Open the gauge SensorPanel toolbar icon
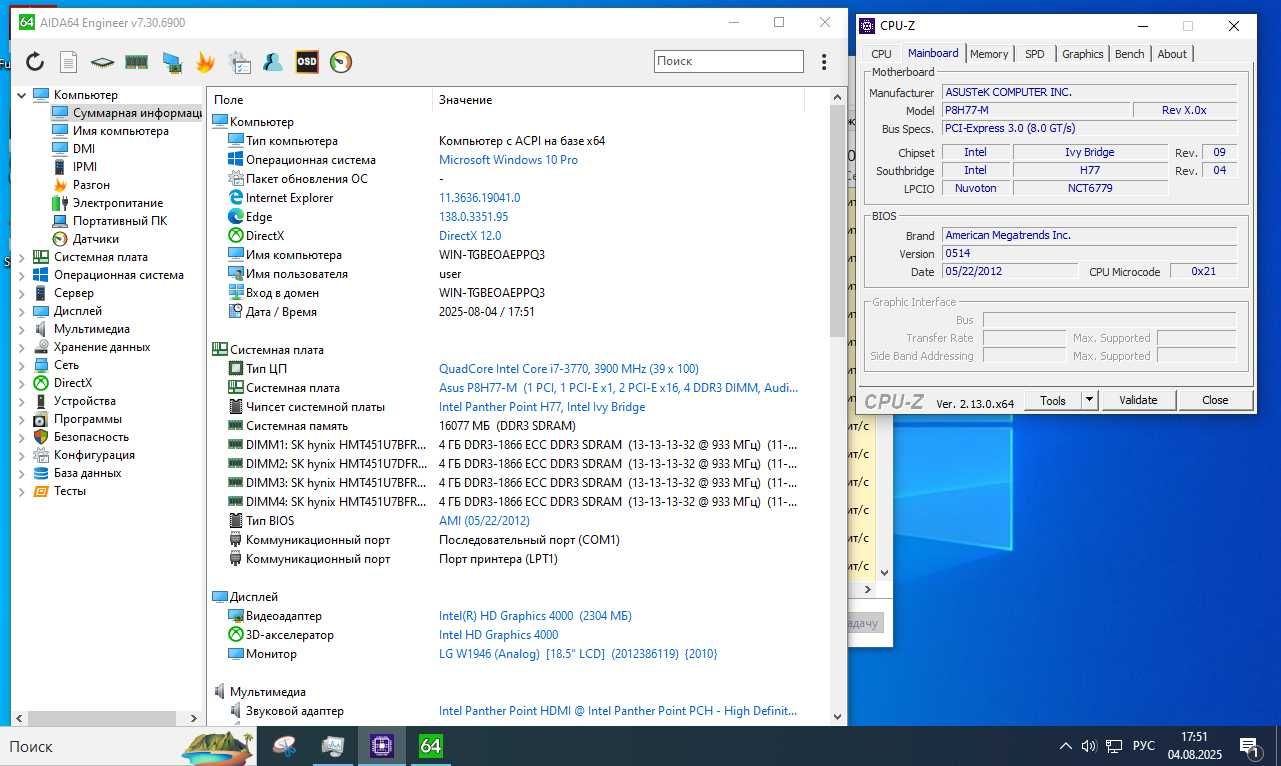 tap(341, 62)
